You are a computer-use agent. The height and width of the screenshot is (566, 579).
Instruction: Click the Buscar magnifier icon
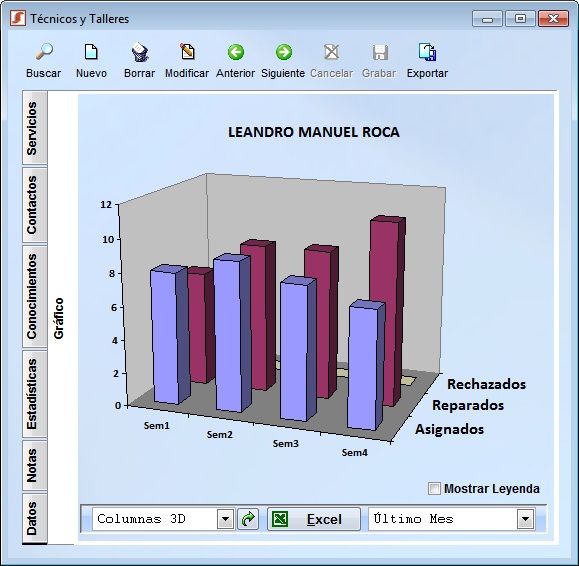click(x=44, y=52)
